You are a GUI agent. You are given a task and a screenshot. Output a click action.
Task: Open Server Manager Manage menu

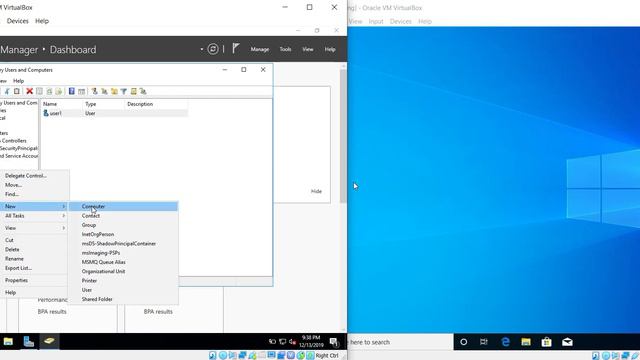coord(260,49)
